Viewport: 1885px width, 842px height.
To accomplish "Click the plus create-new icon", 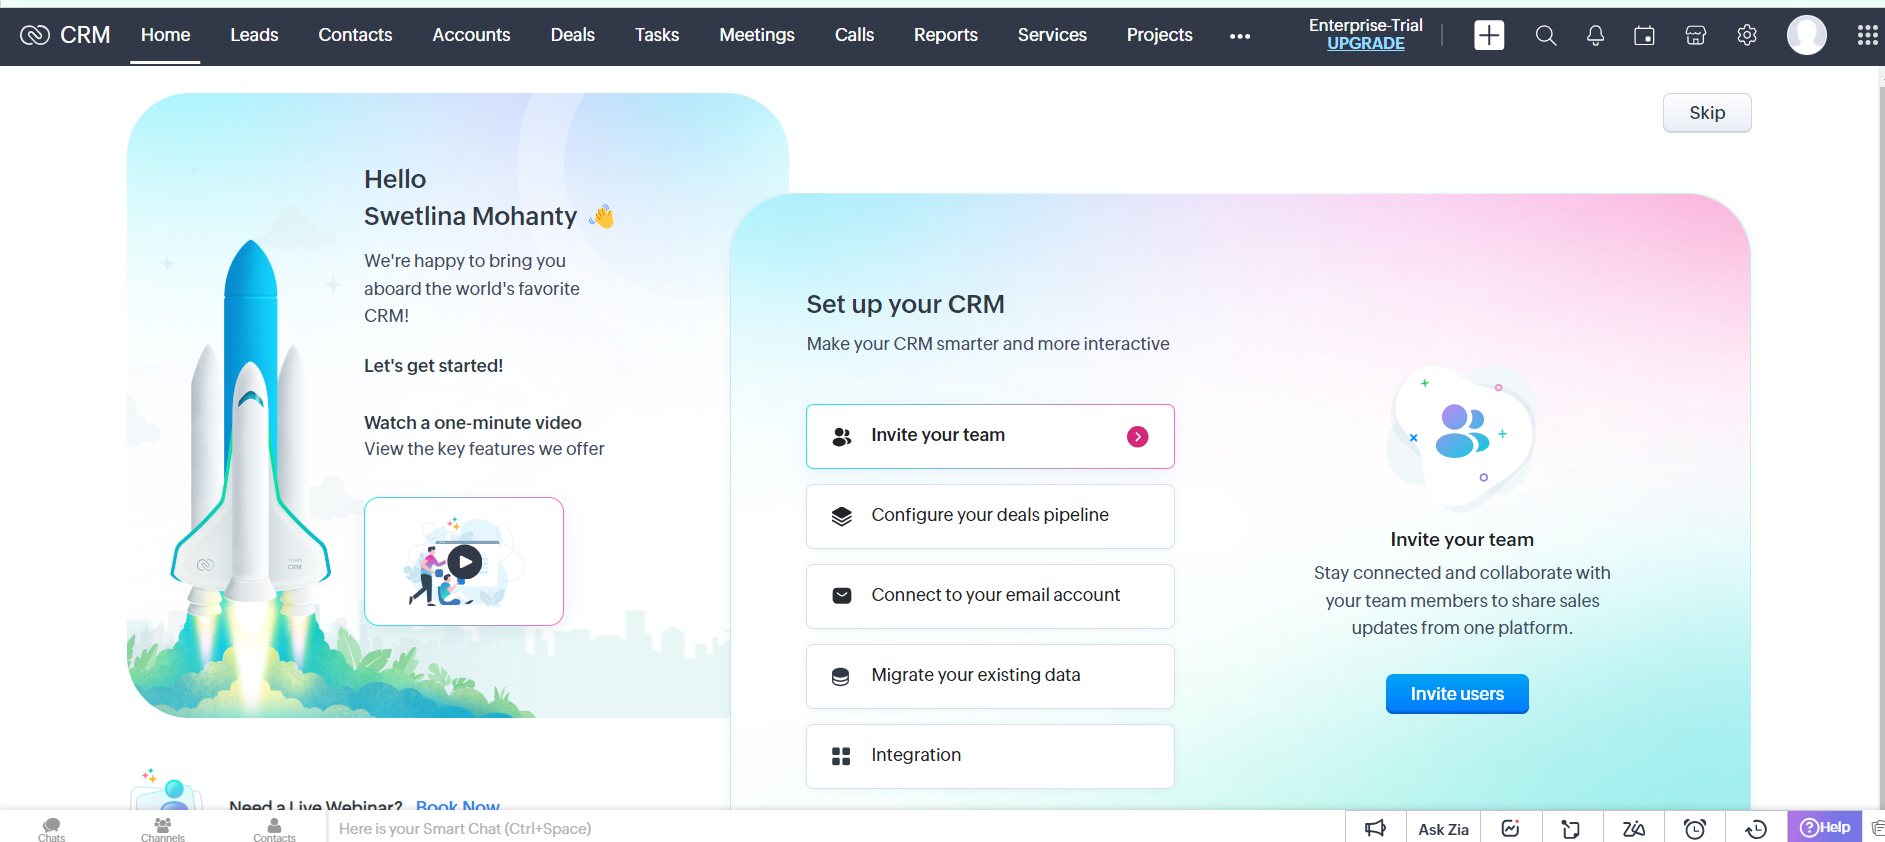I will click(x=1489, y=35).
